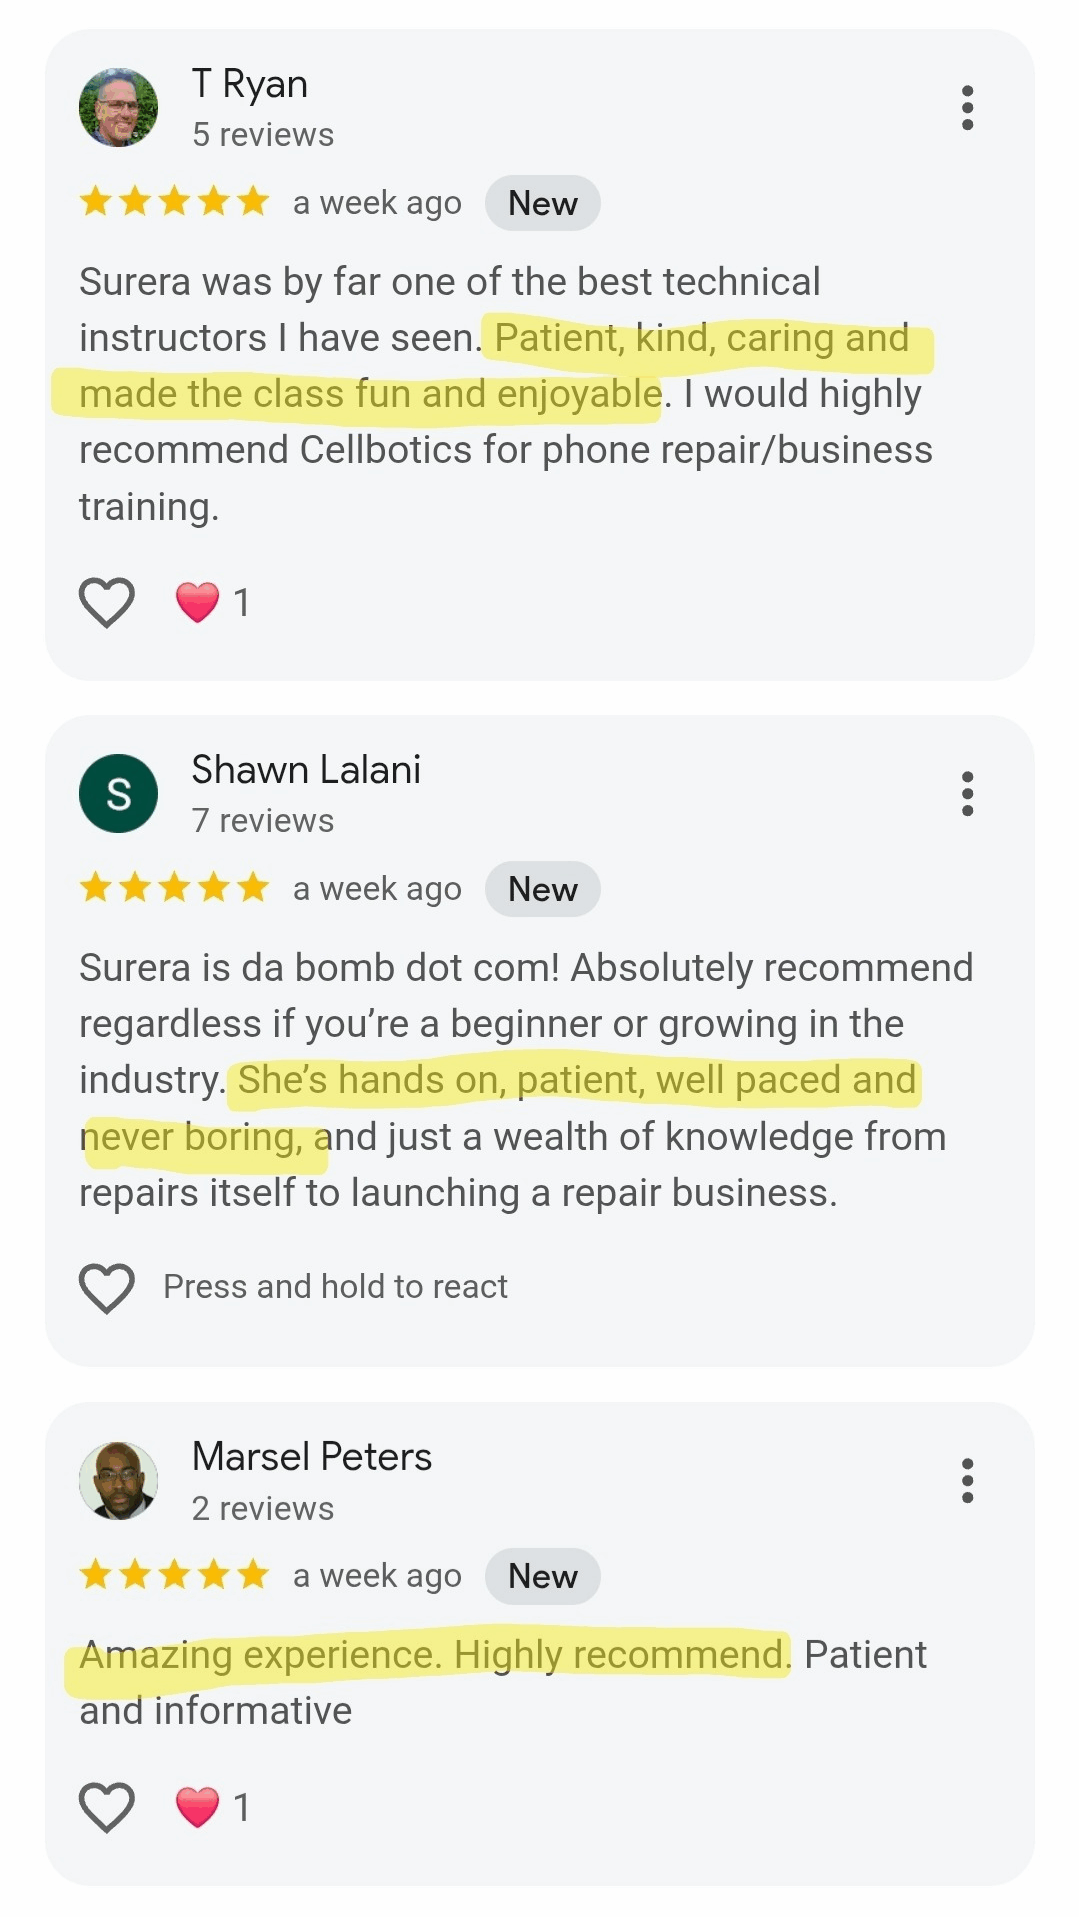Click the Marsel Peters reviewer name

tap(312, 1457)
